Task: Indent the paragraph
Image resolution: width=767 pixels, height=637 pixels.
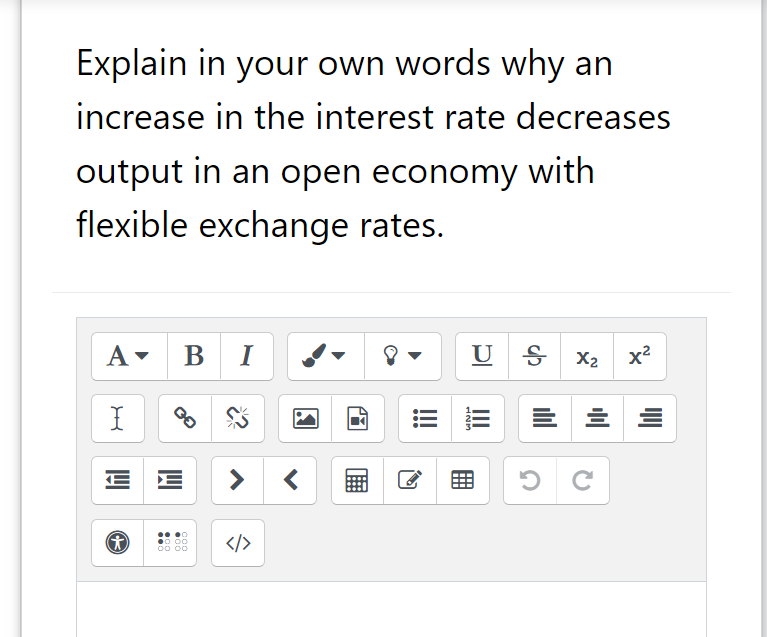Action: click(170, 480)
